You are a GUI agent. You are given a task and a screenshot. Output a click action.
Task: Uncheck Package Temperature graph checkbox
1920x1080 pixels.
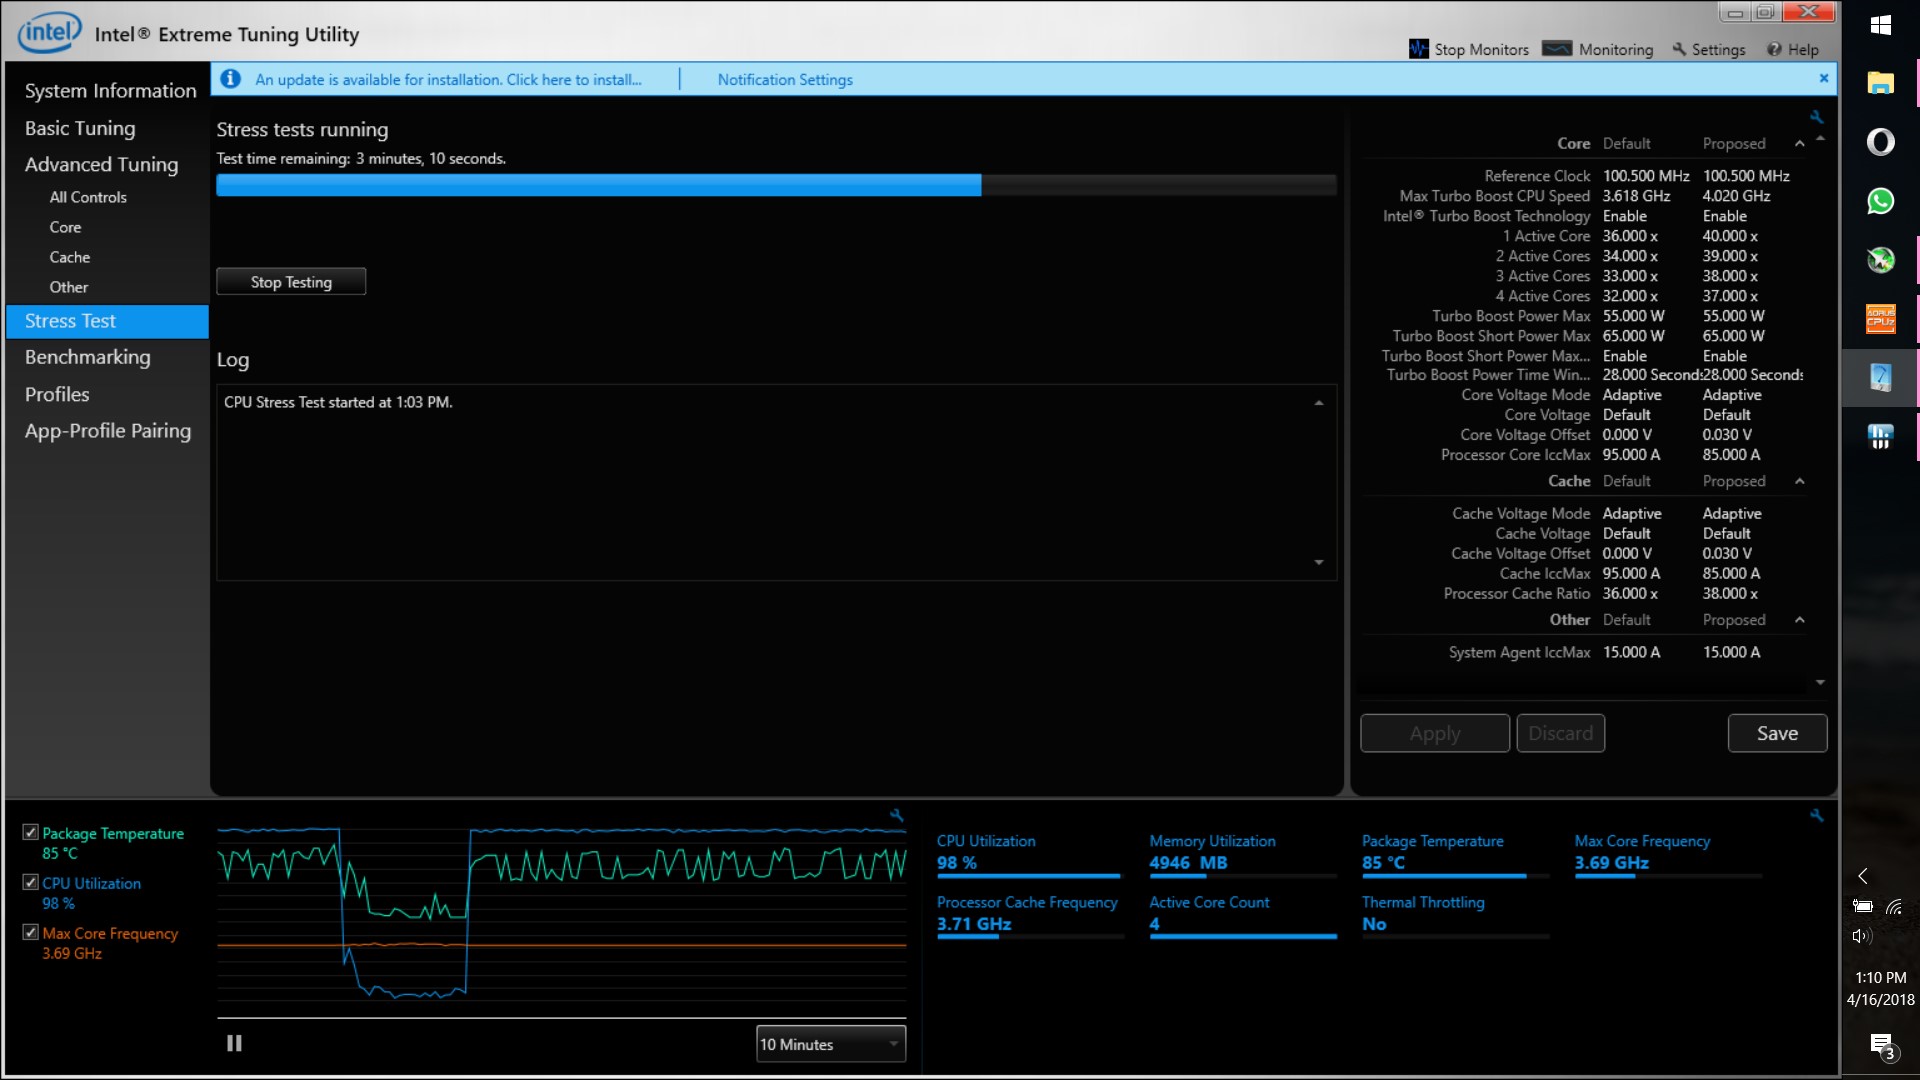tap(31, 832)
